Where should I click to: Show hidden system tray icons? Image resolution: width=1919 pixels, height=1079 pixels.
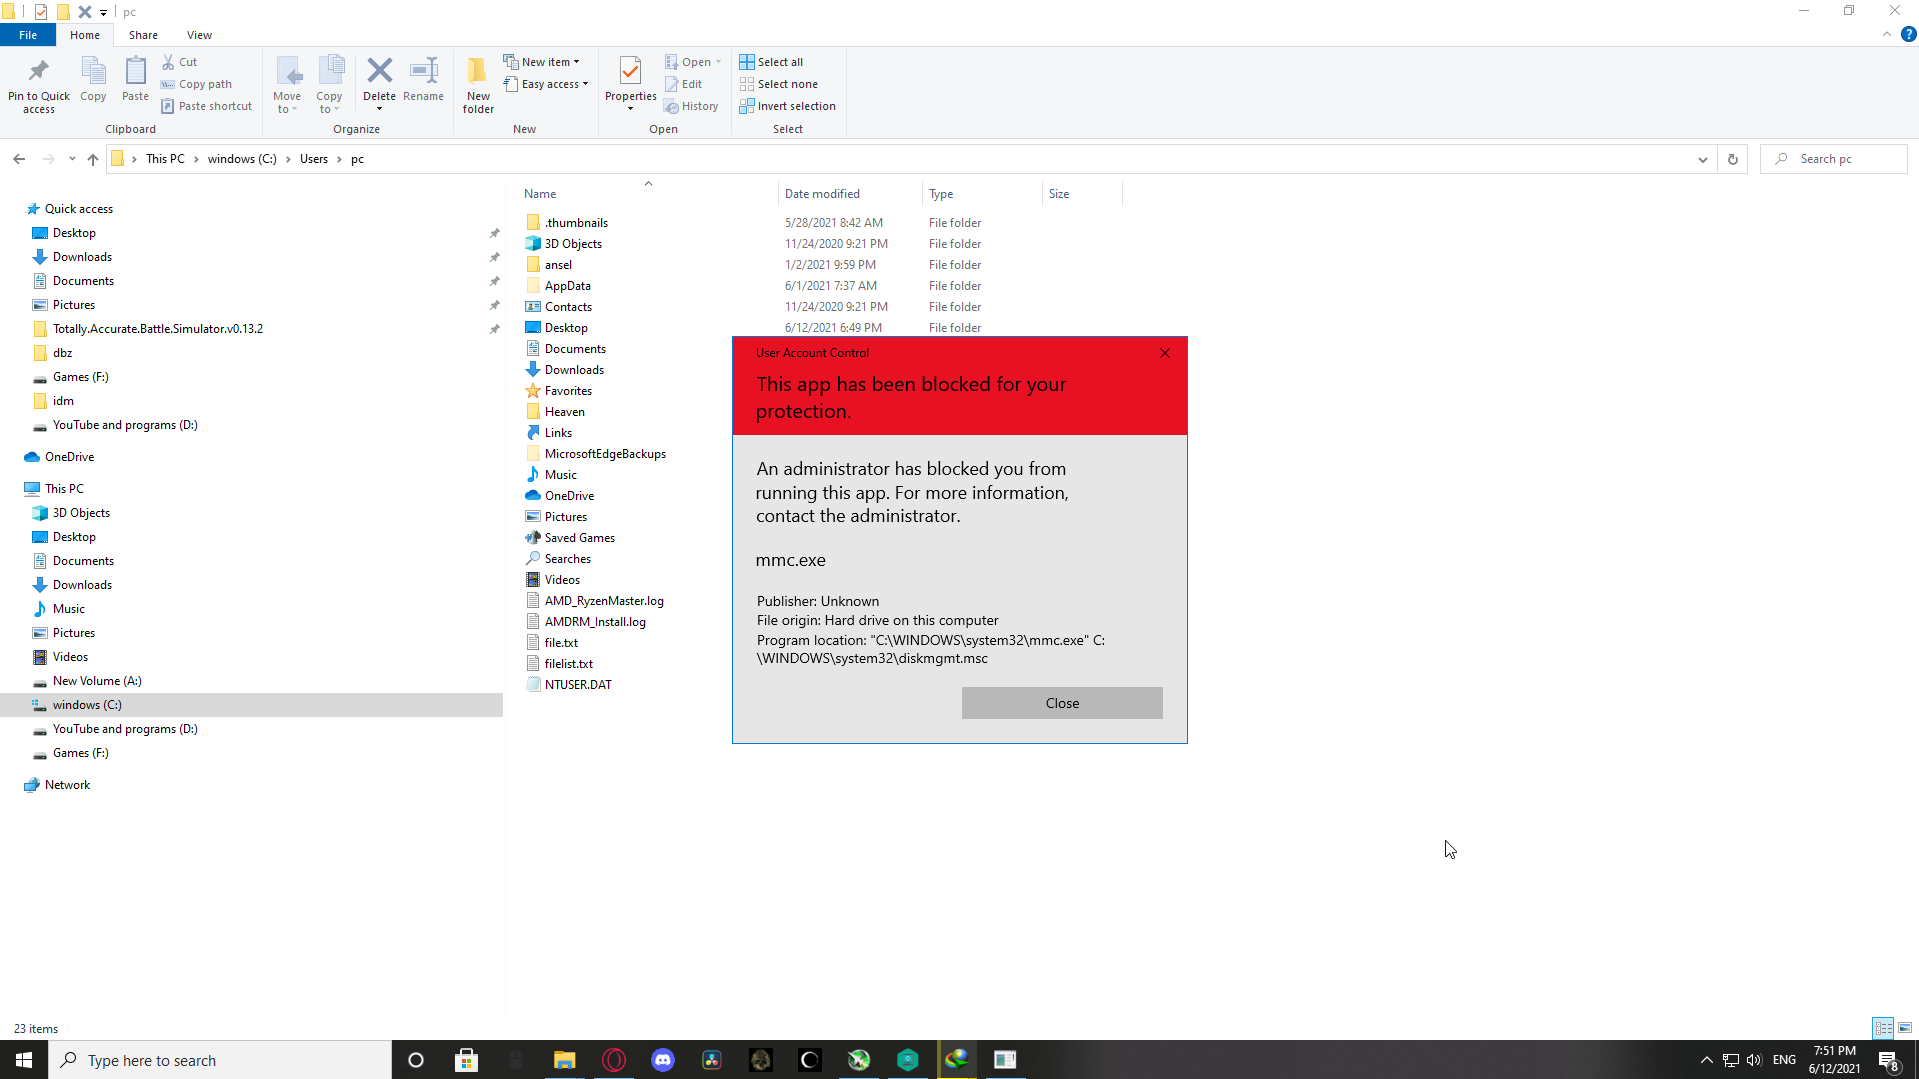[1706, 1060]
